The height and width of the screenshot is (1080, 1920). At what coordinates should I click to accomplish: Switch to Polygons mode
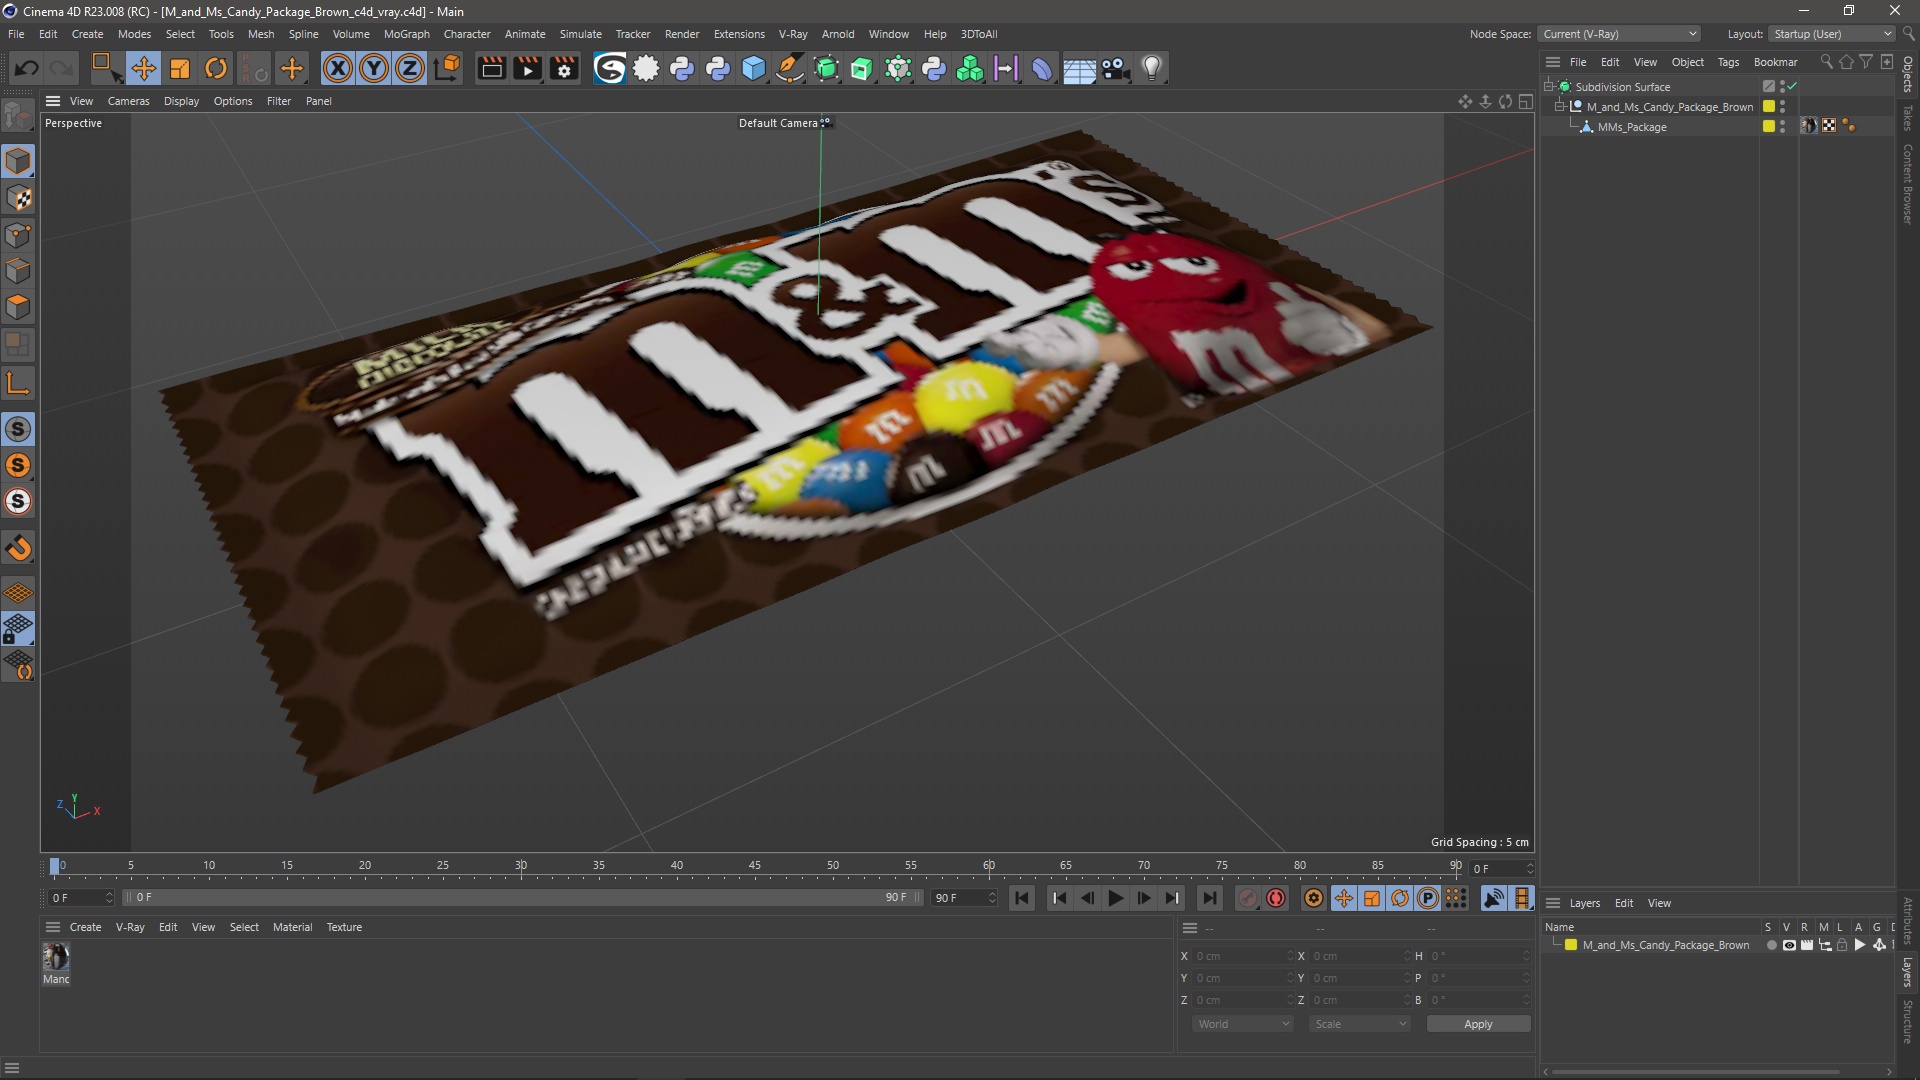[x=18, y=307]
